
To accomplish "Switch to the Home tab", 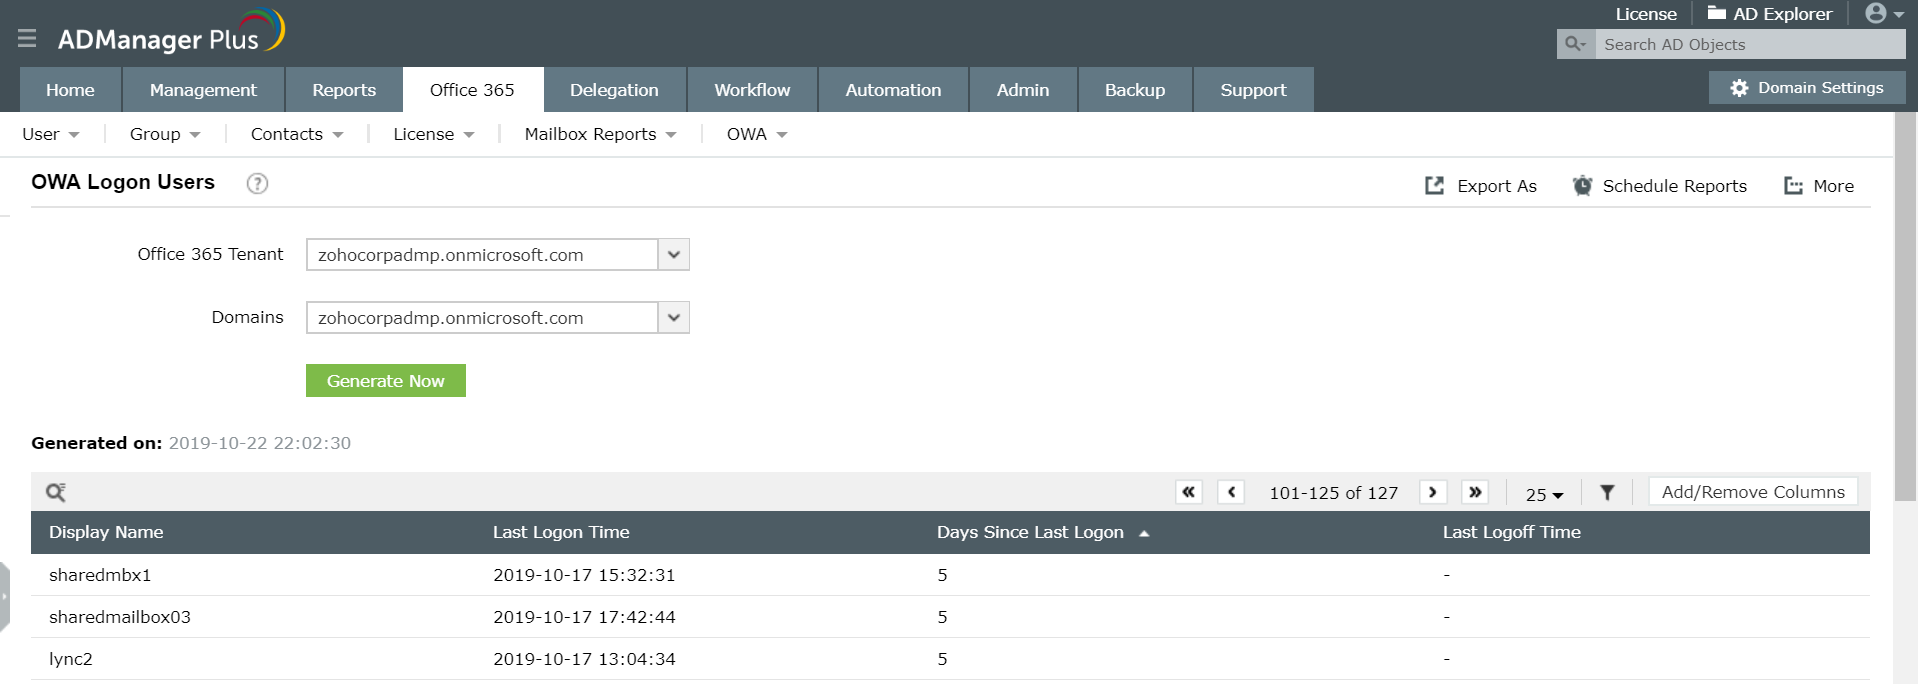I will coord(70,90).
